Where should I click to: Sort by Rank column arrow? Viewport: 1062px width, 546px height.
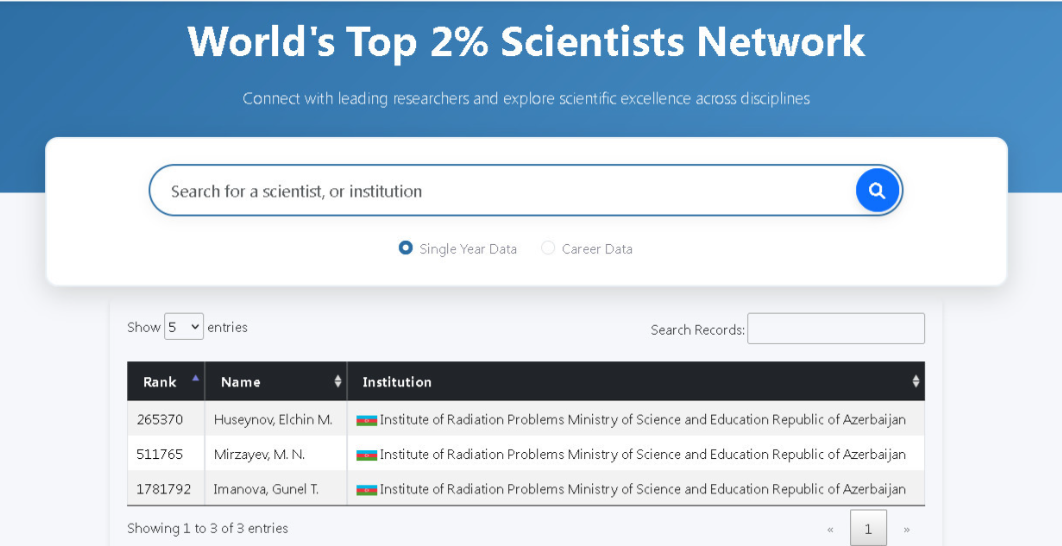195,379
